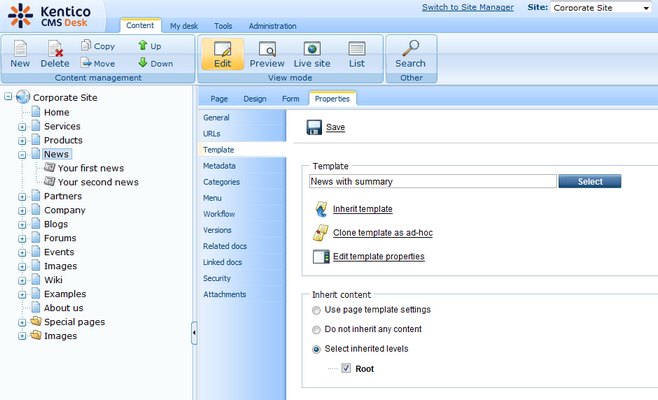Switch to the Design tab
Viewport: 658px width, 400px height.
(x=254, y=98)
